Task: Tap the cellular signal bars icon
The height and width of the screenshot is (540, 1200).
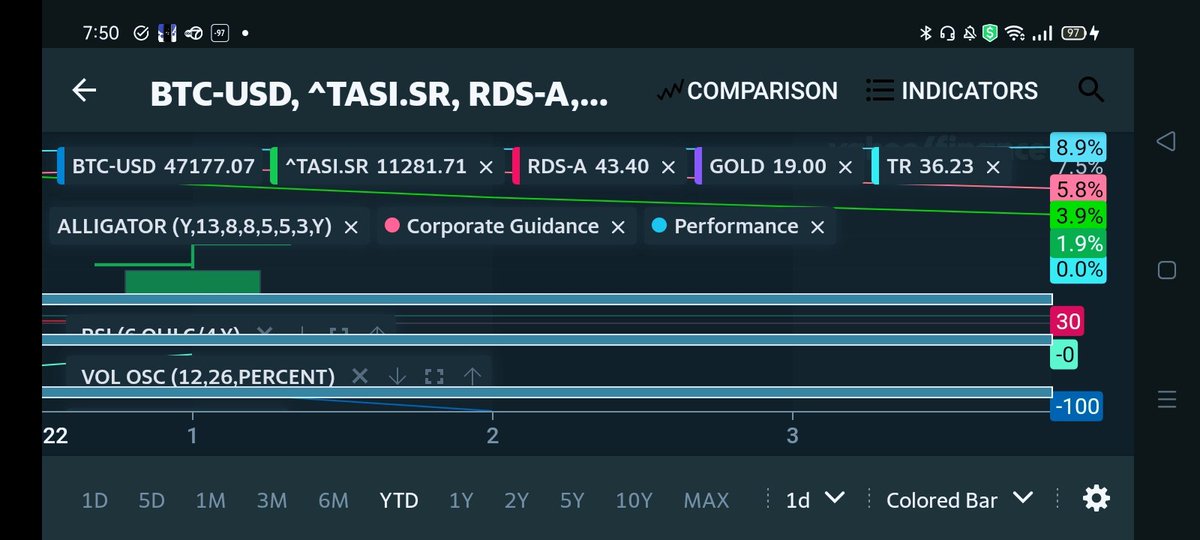Action: click(x=1042, y=33)
